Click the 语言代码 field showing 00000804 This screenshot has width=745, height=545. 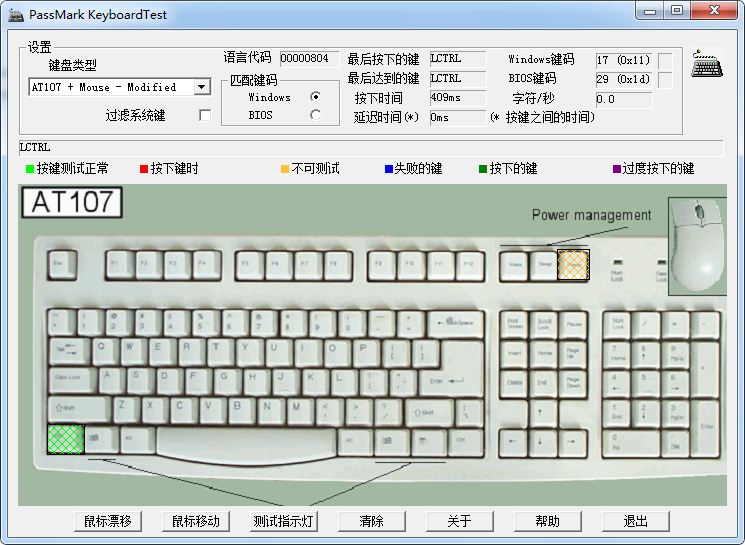(309, 58)
